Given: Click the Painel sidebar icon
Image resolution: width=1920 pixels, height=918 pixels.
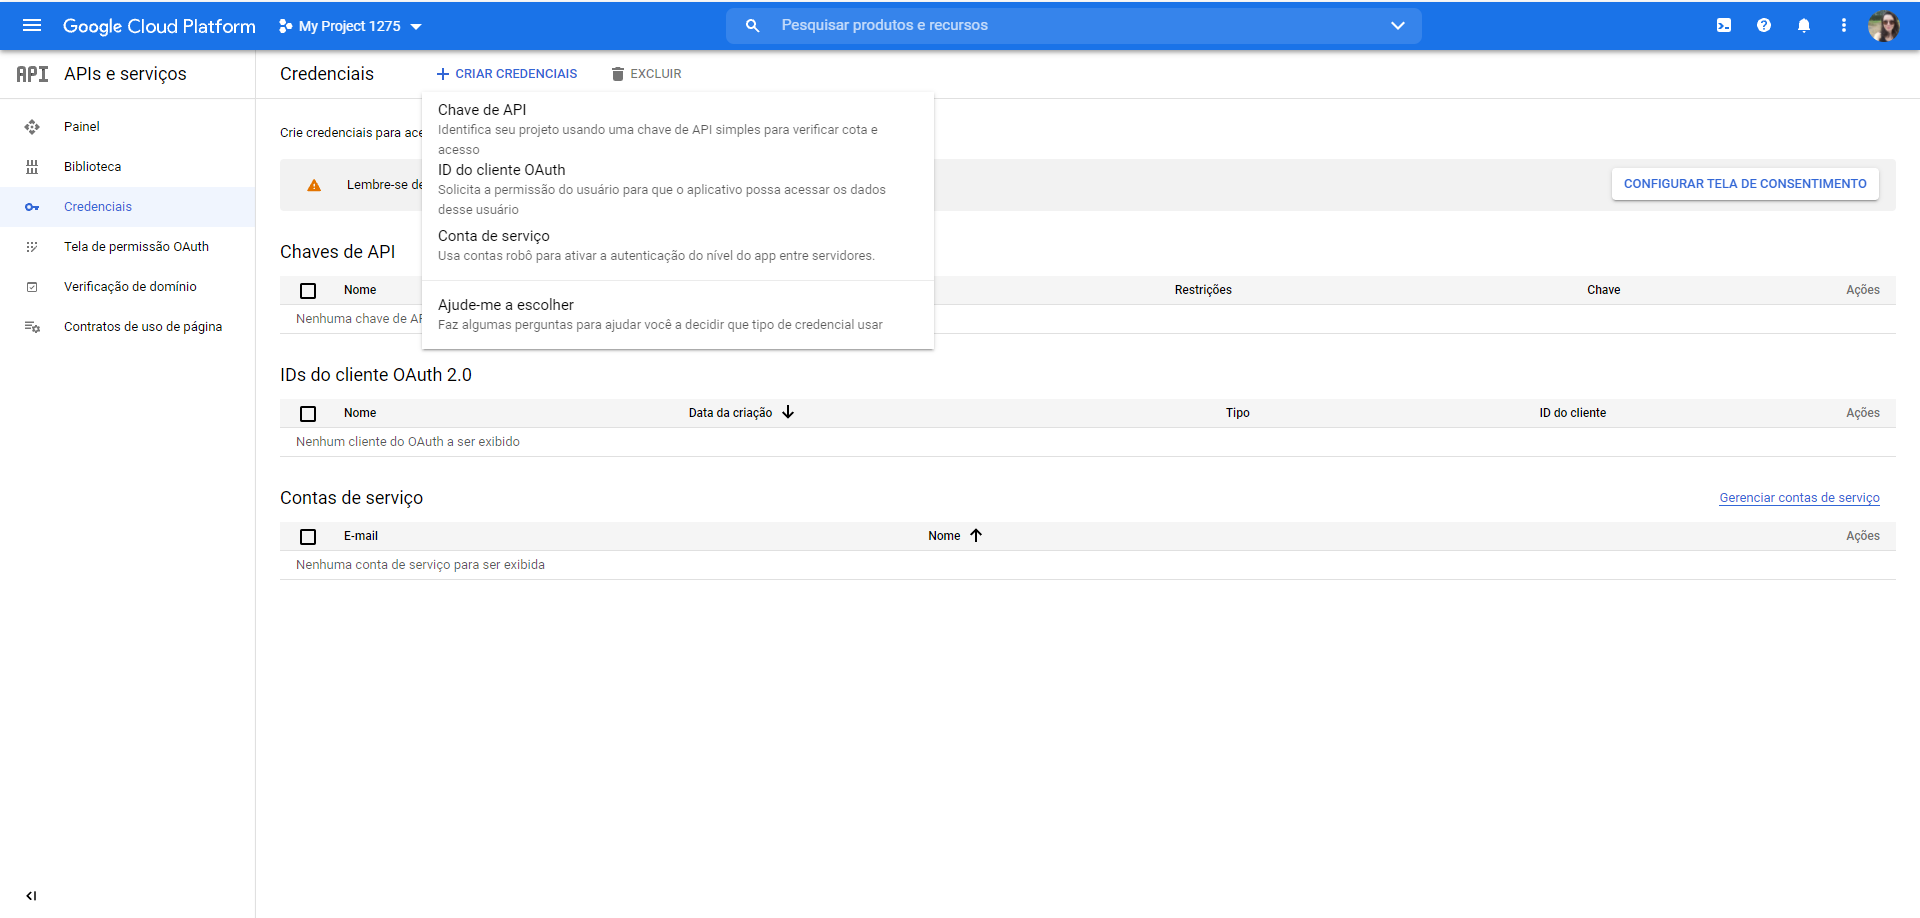Looking at the screenshot, I should (x=32, y=127).
